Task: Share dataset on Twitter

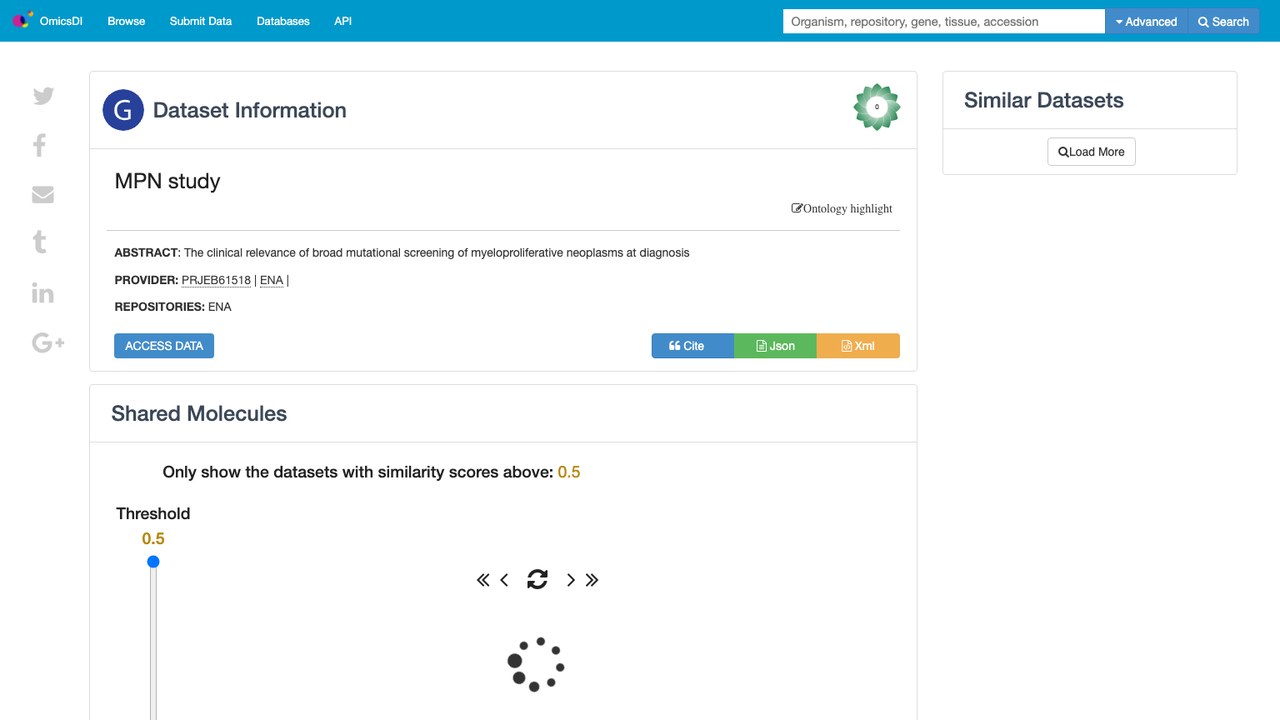Action: (x=43, y=96)
